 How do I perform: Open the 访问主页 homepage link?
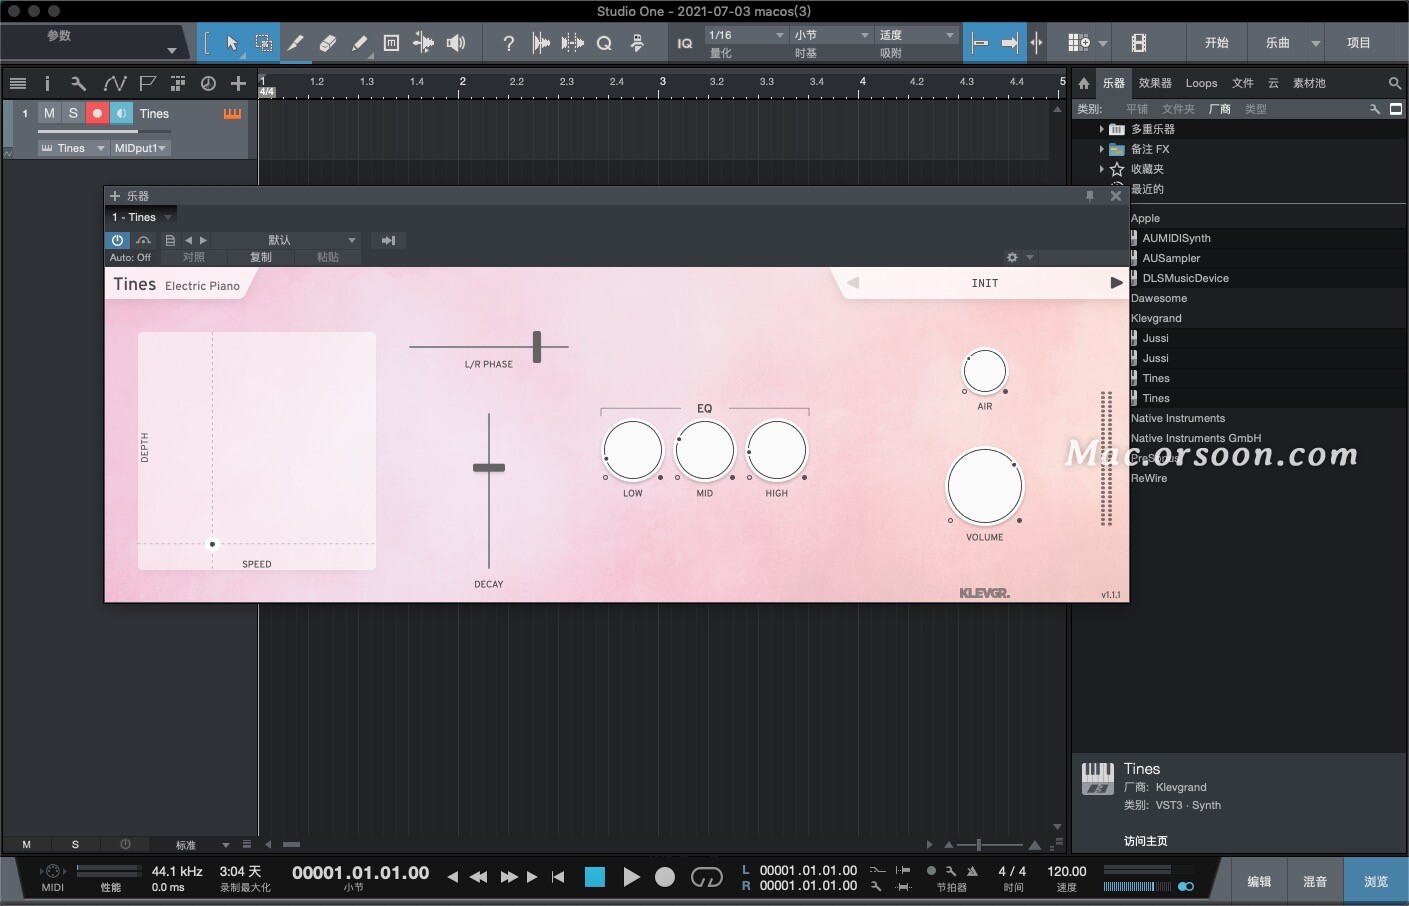pyautogui.click(x=1146, y=841)
